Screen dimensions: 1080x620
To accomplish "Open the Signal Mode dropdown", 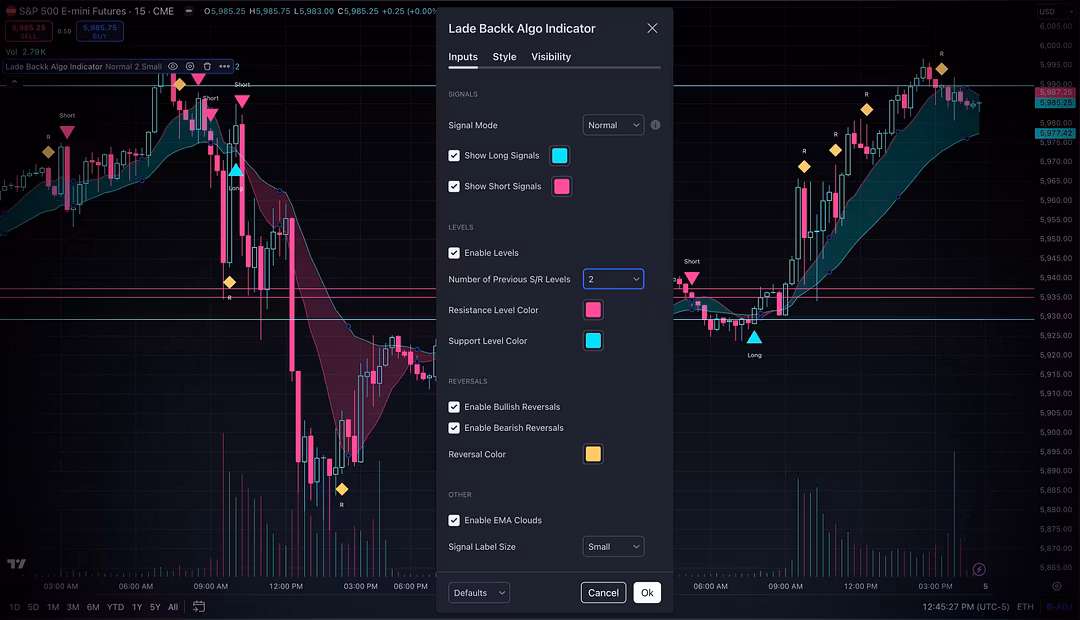I will tap(613, 125).
